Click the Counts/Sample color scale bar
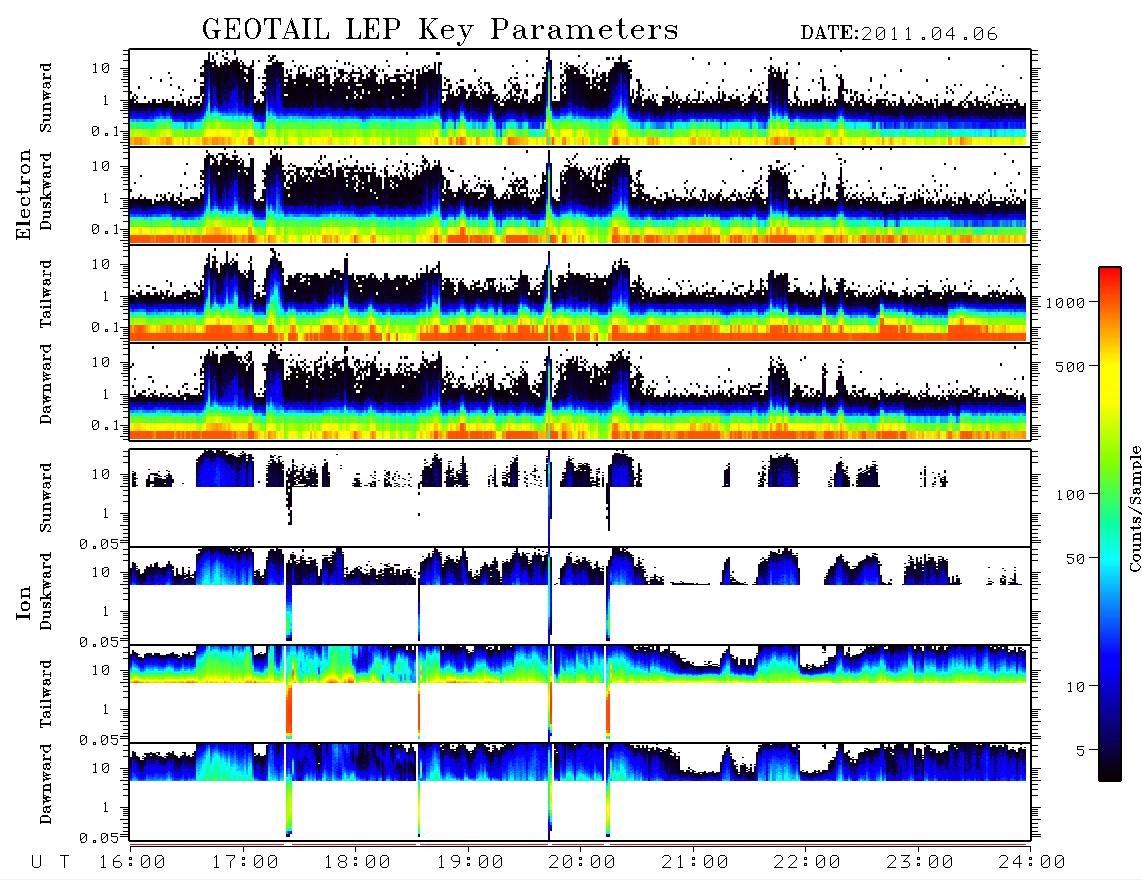Viewport: 1142px width, 880px height. click(1110, 525)
